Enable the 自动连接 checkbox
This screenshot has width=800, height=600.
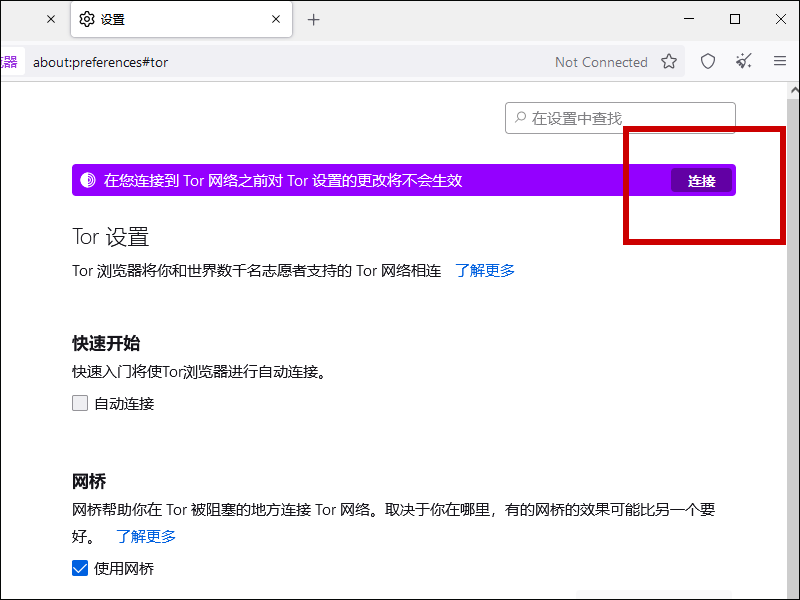(80, 404)
